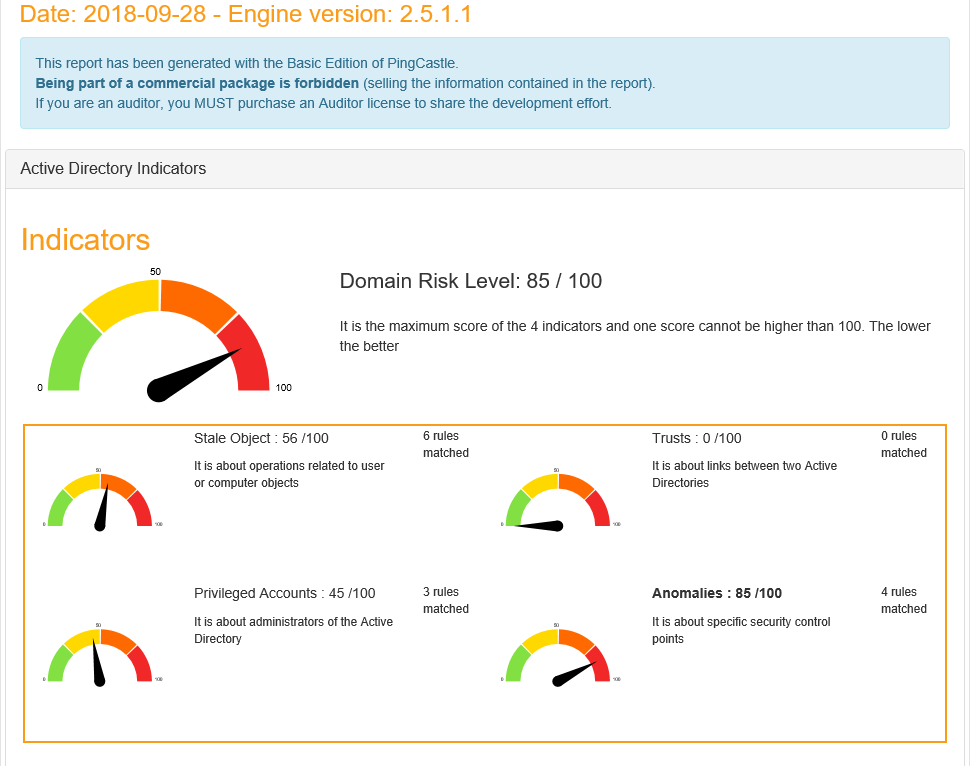This screenshot has height=766, width=970.
Task: Open the Privileged Accounts : 45 /100 heading
Action: pyautogui.click(x=284, y=593)
